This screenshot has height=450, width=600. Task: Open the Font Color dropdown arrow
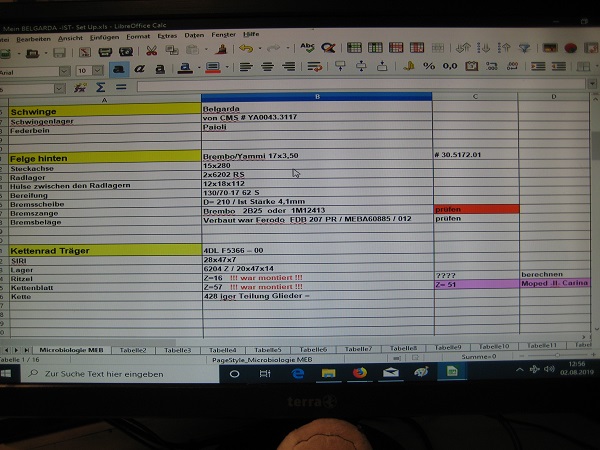(199, 68)
